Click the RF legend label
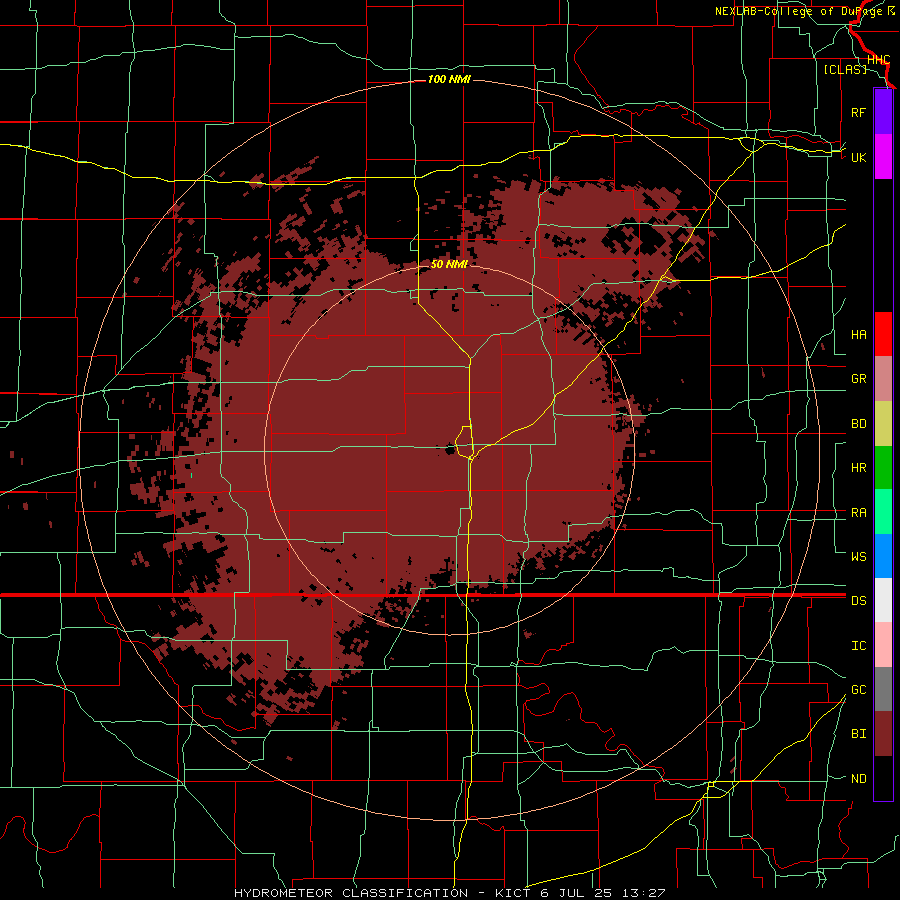This screenshot has width=900, height=900. (858, 112)
